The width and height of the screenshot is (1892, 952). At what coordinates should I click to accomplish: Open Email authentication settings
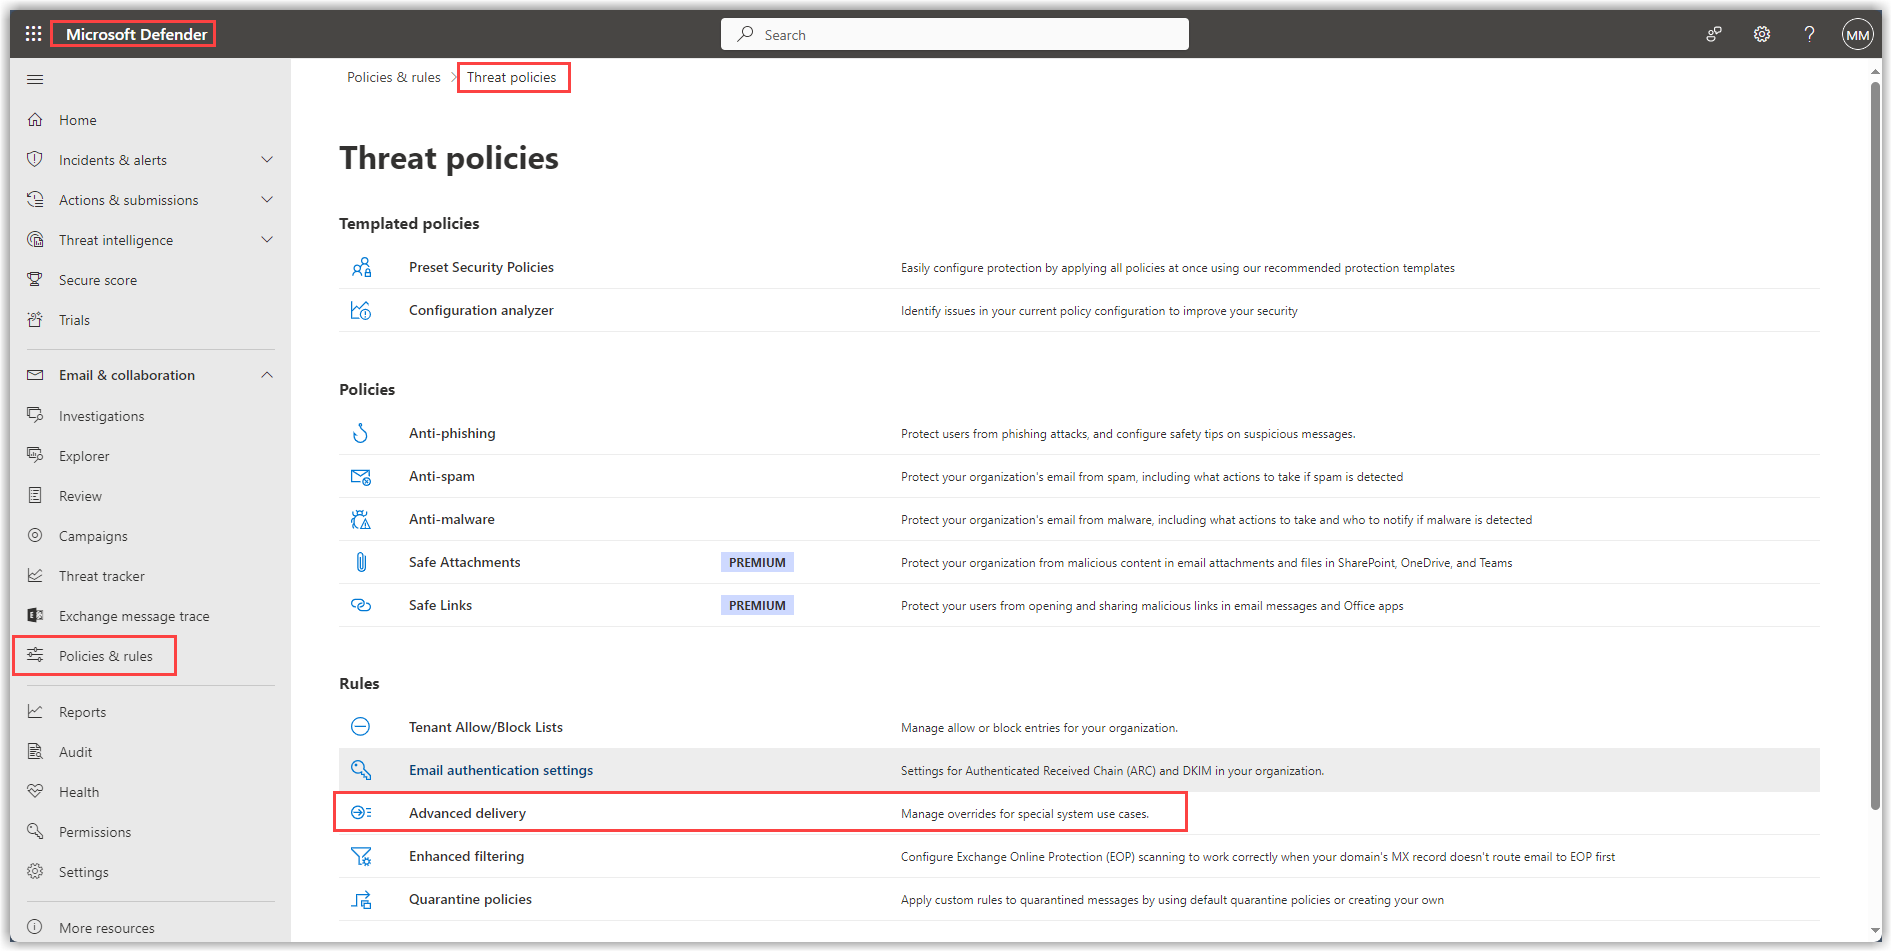(x=501, y=770)
